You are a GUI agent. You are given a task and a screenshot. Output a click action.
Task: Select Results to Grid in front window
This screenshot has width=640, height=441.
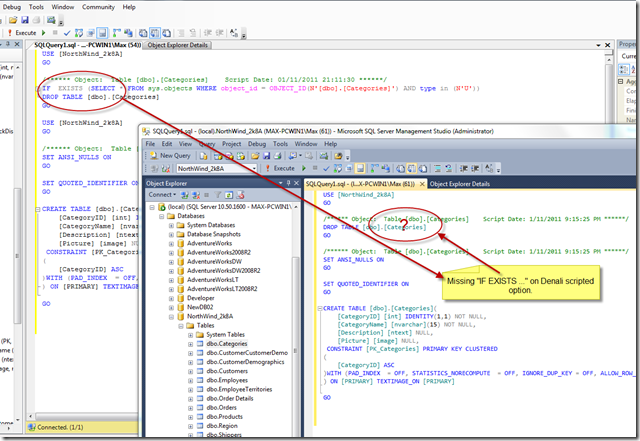tap(411, 168)
